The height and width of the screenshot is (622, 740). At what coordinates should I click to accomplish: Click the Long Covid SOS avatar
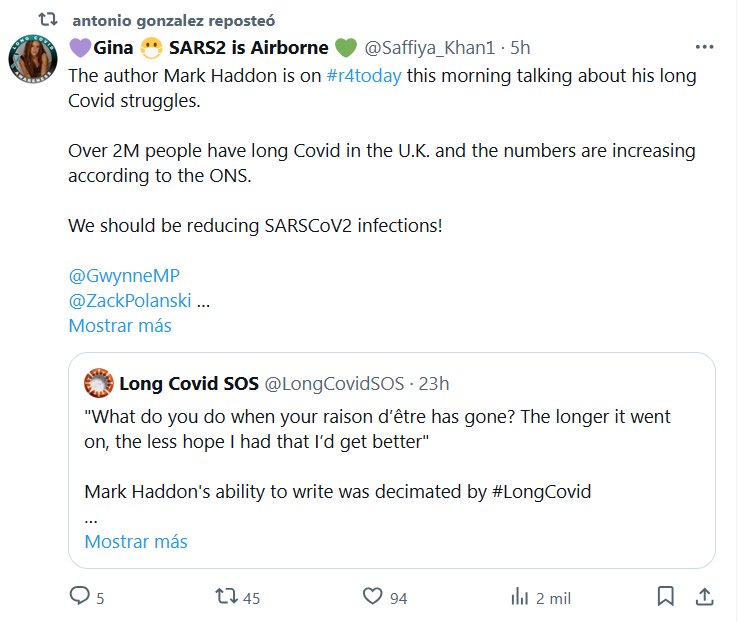pyautogui.click(x=98, y=383)
